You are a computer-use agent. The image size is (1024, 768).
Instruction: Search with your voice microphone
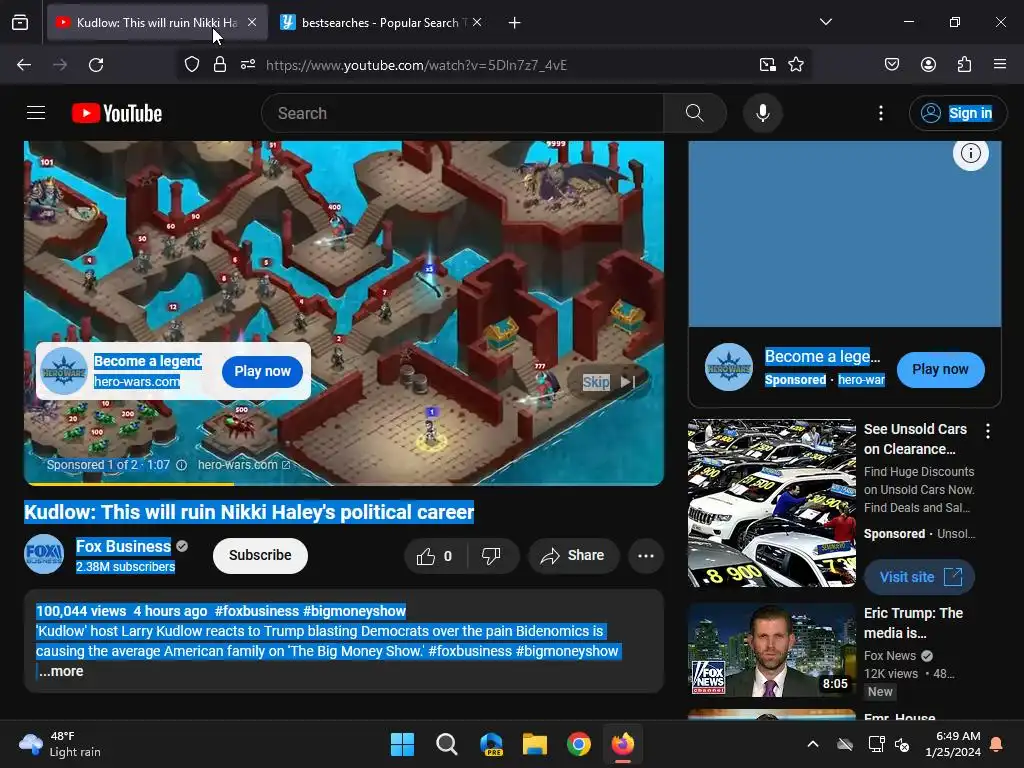(x=763, y=113)
